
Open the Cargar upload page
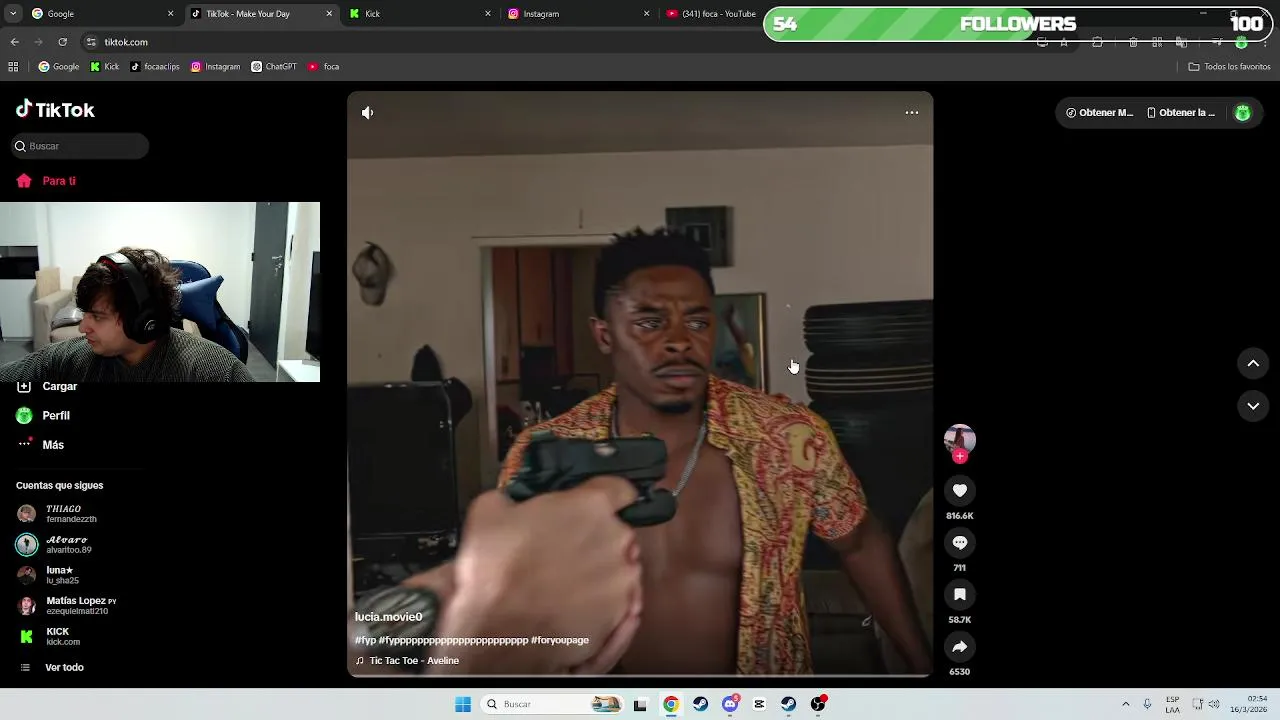(47, 386)
